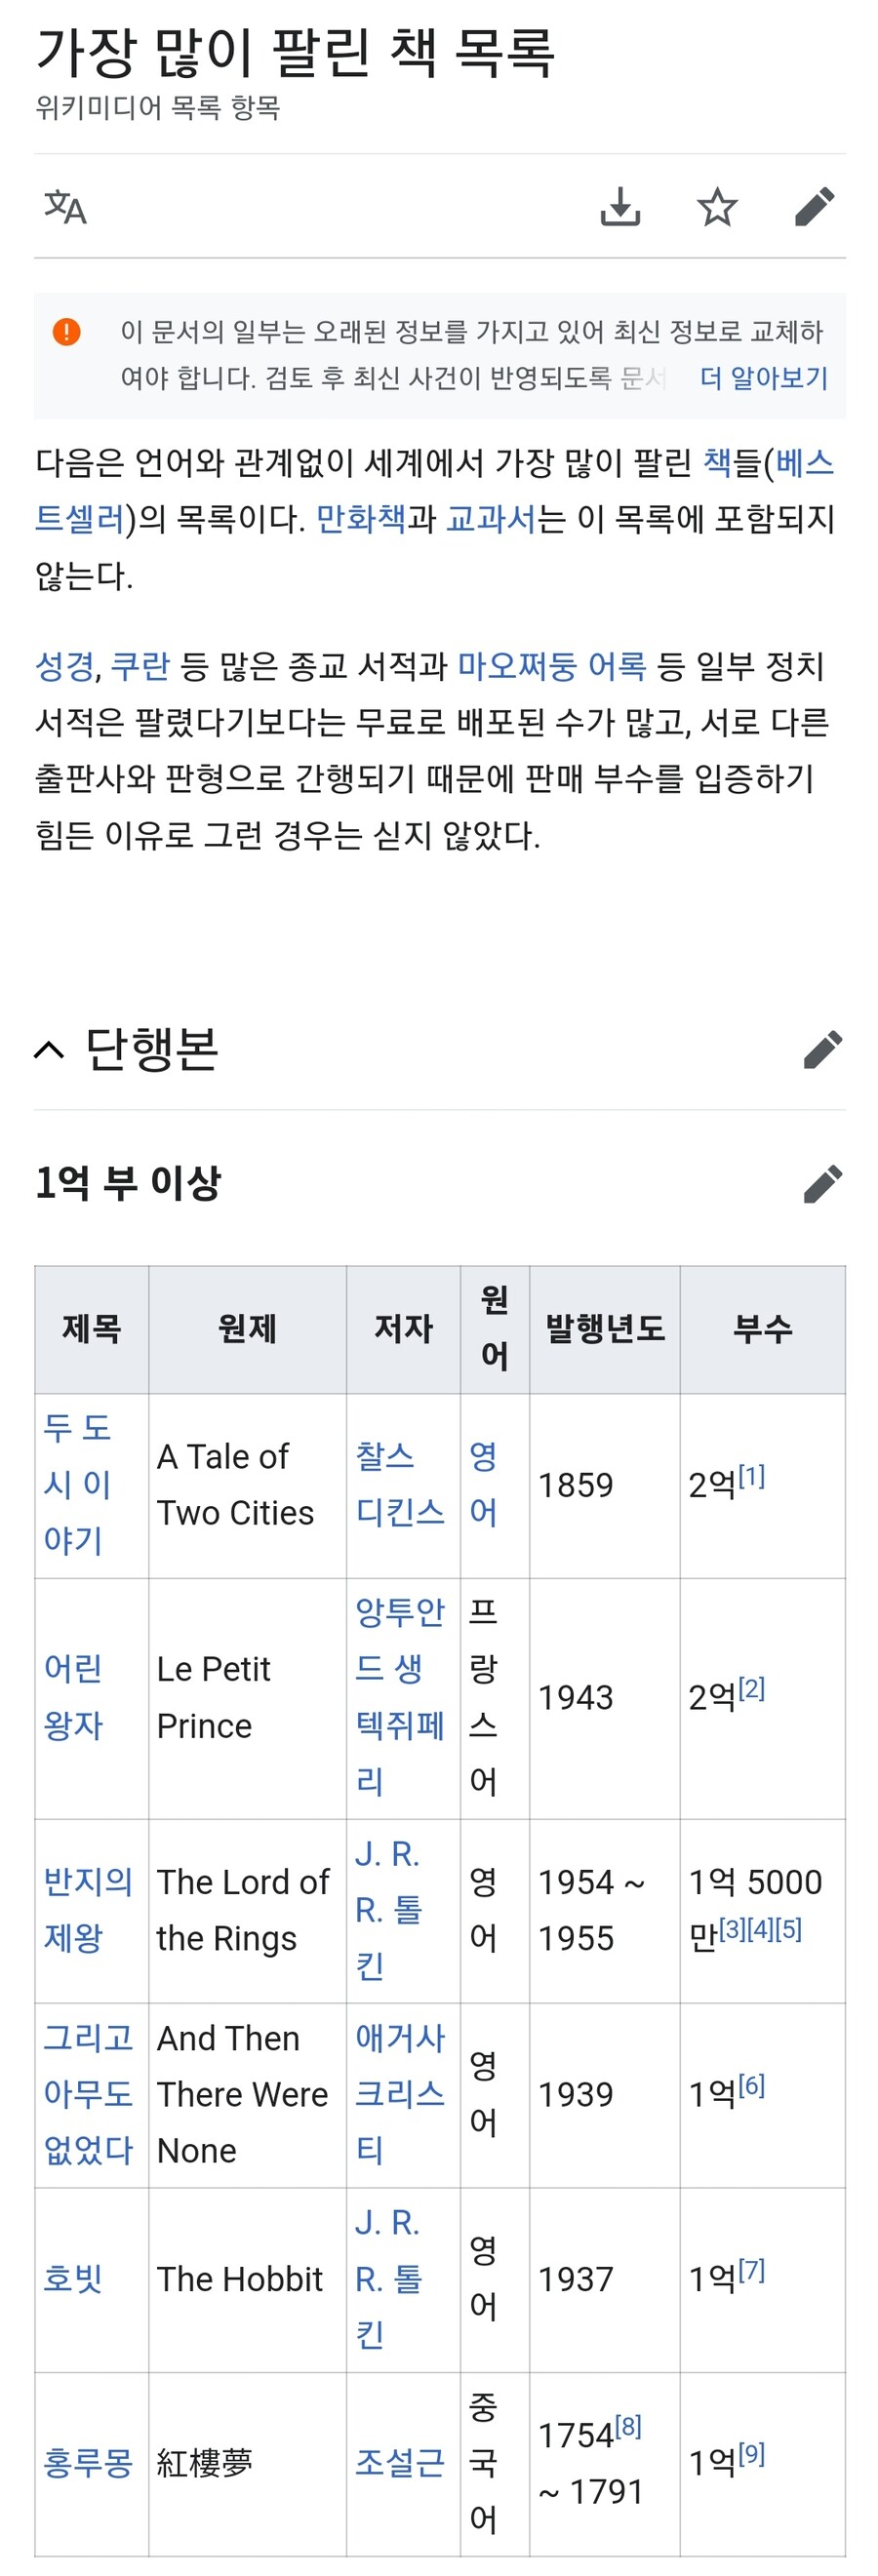This screenshot has width=878, height=2576.
Task: Open the 만화책 link
Action: [361, 519]
